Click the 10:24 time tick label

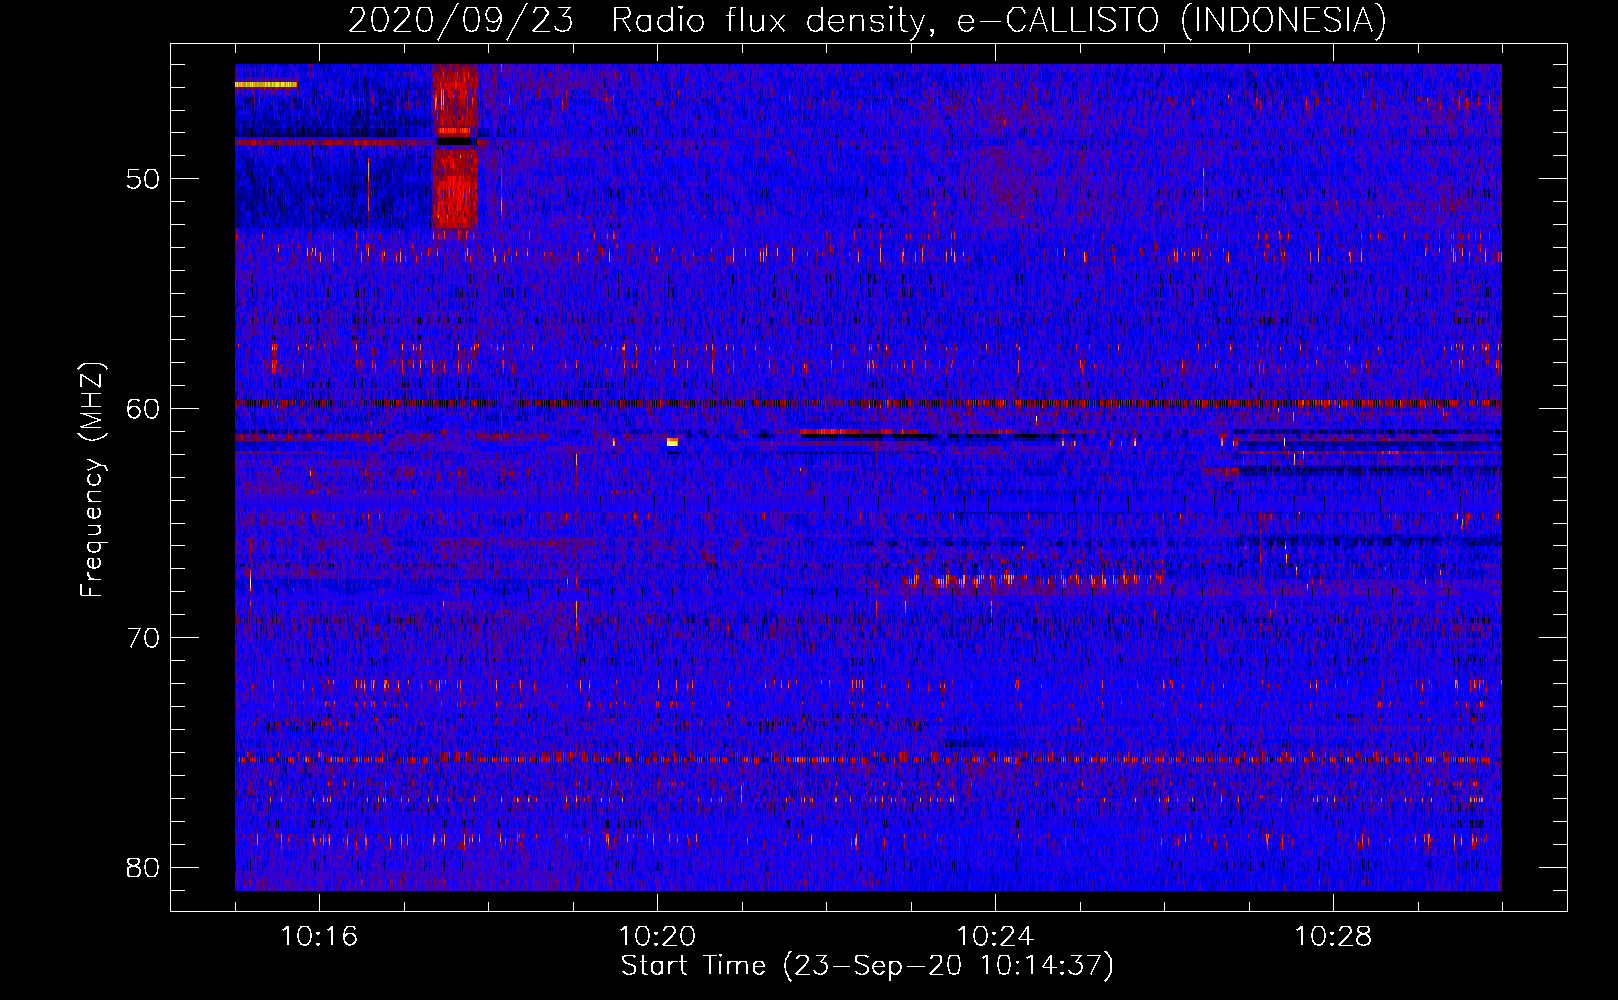click(x=995, y=937)
